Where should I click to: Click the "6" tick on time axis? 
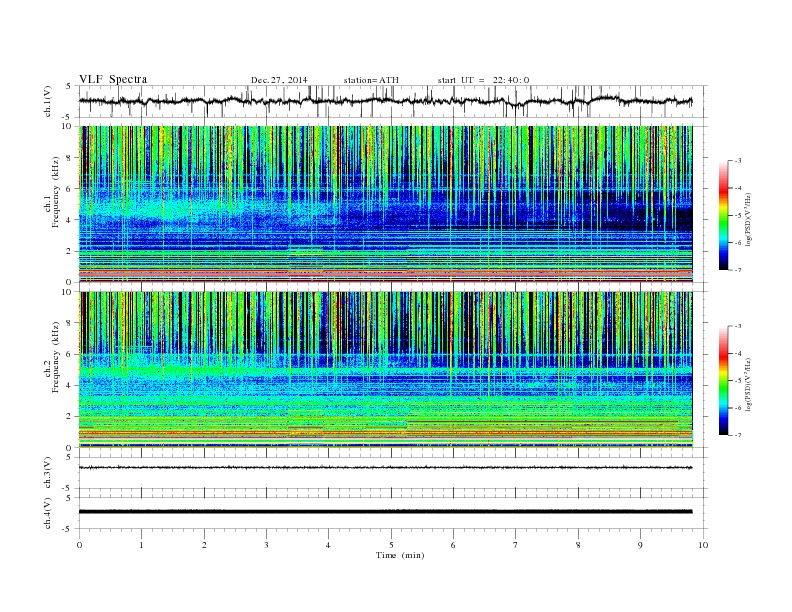point(453,545)
